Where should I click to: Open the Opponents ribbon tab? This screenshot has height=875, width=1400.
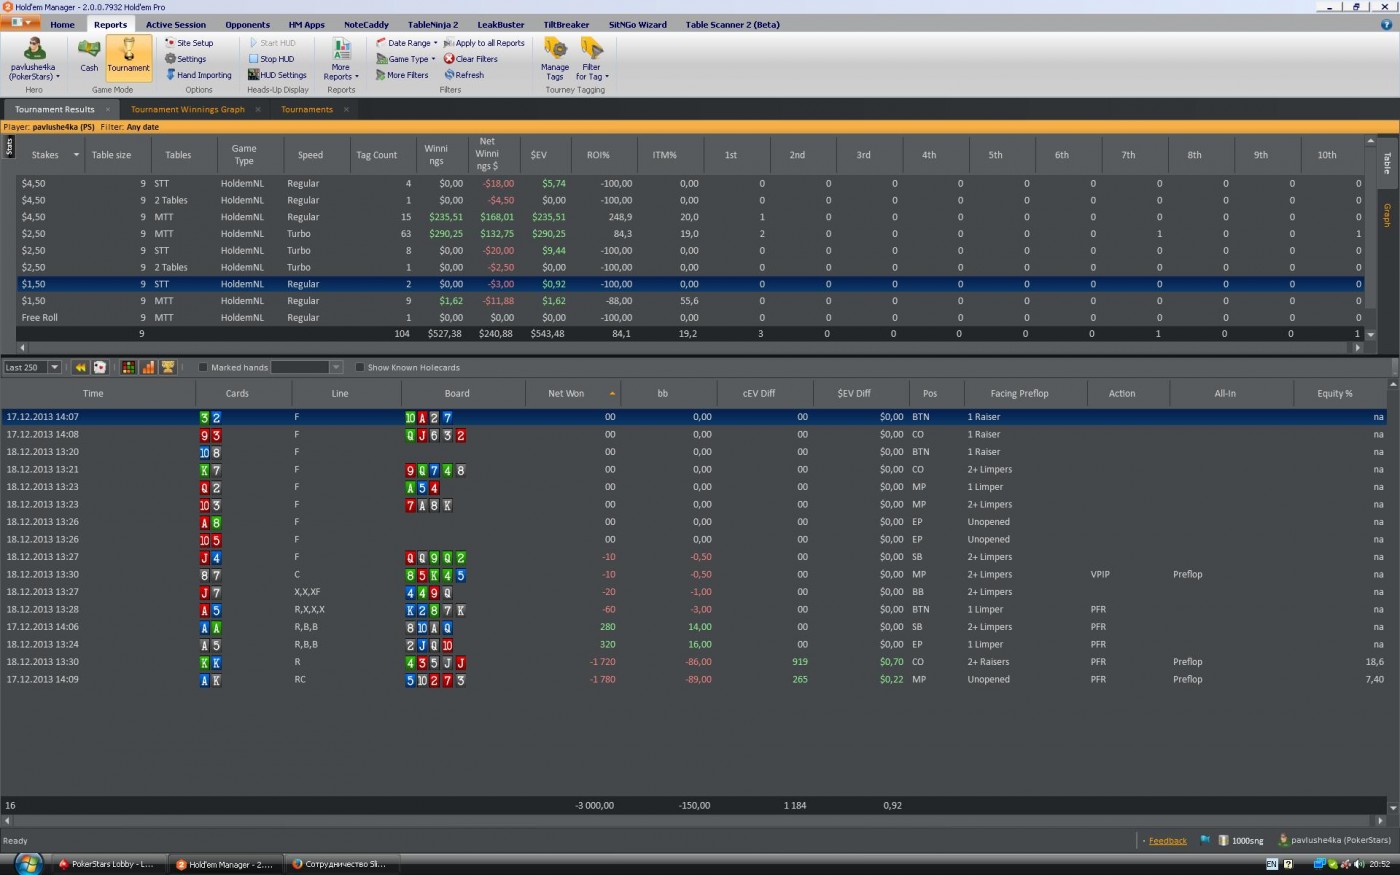click(x=248, y=25)
